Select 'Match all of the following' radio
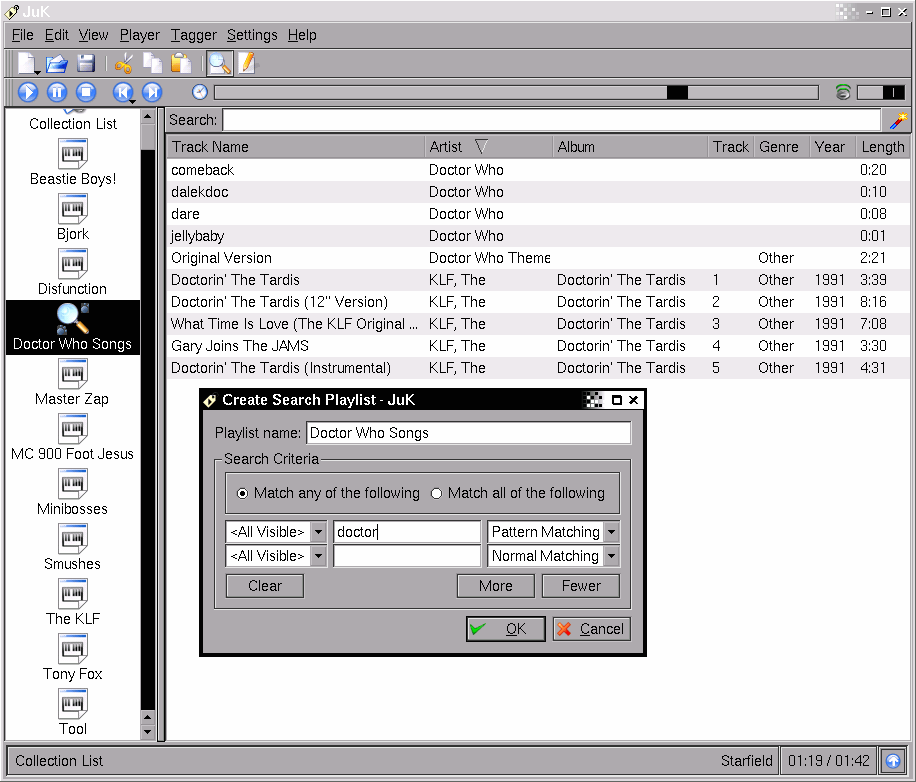916x782 pixels. (x=436, y=493)
